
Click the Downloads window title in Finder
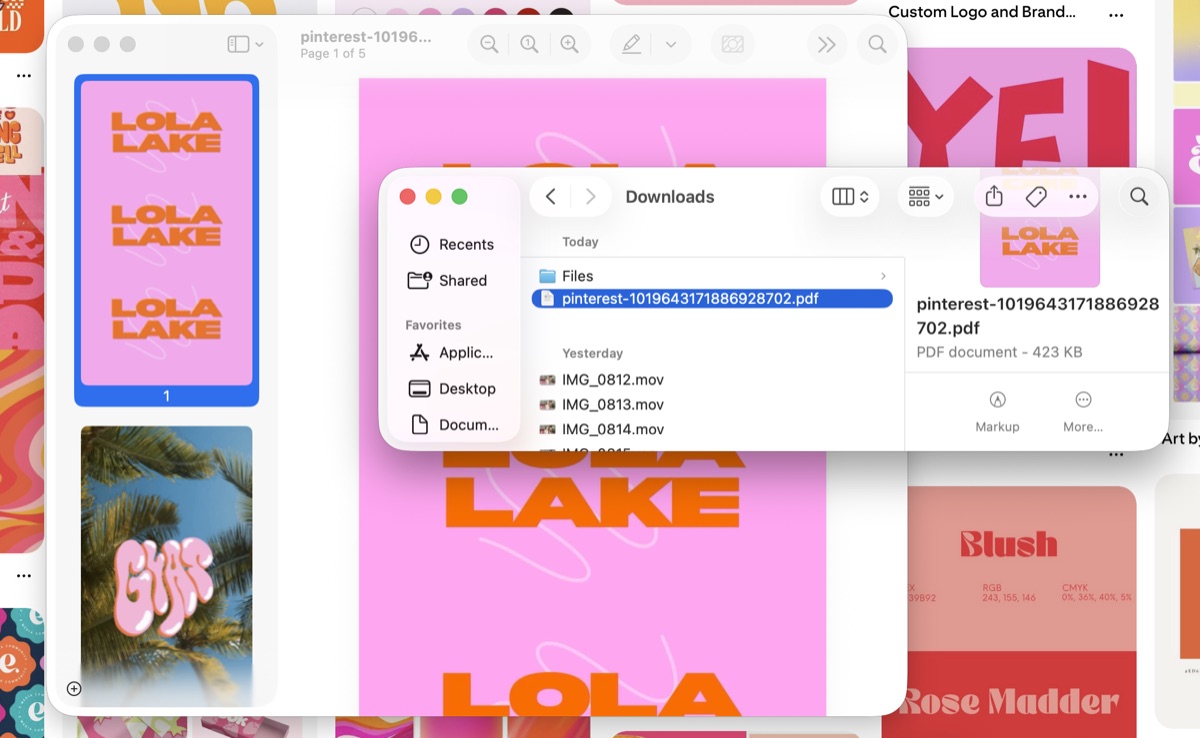point(670,197)
